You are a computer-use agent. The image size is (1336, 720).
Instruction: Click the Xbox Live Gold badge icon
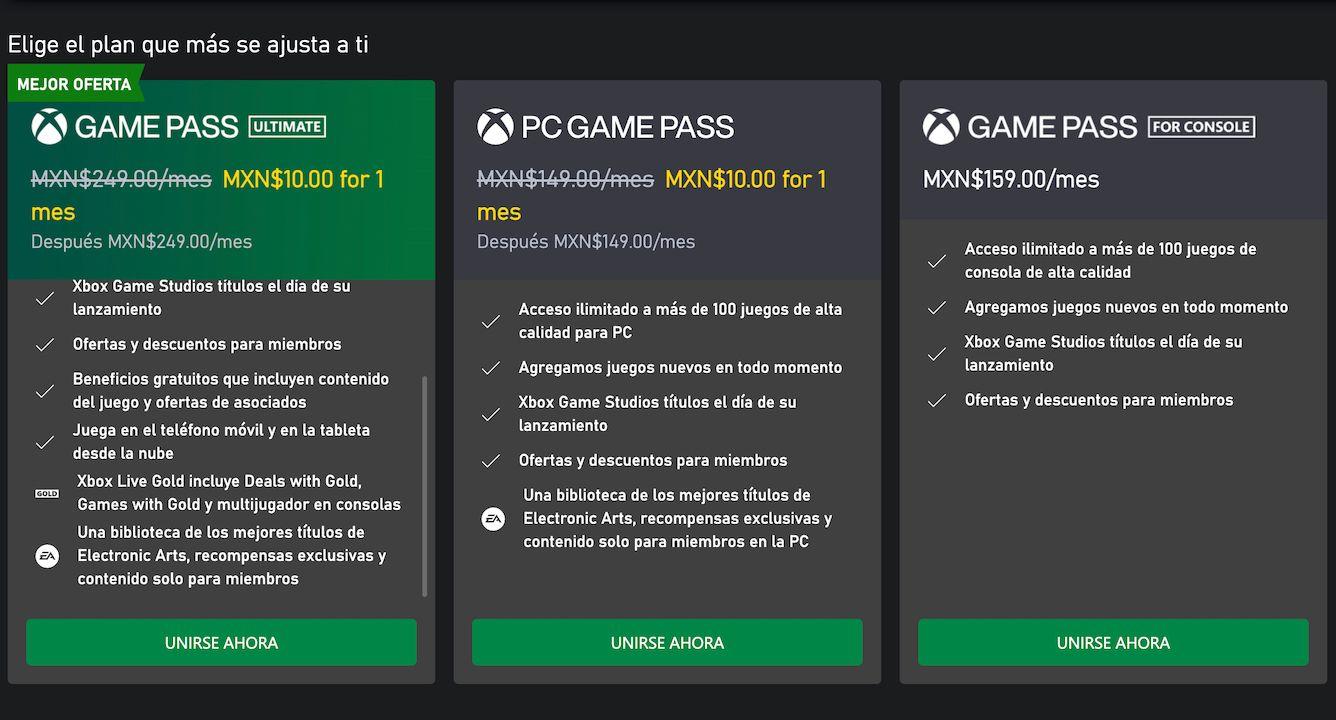click(47, 494)
